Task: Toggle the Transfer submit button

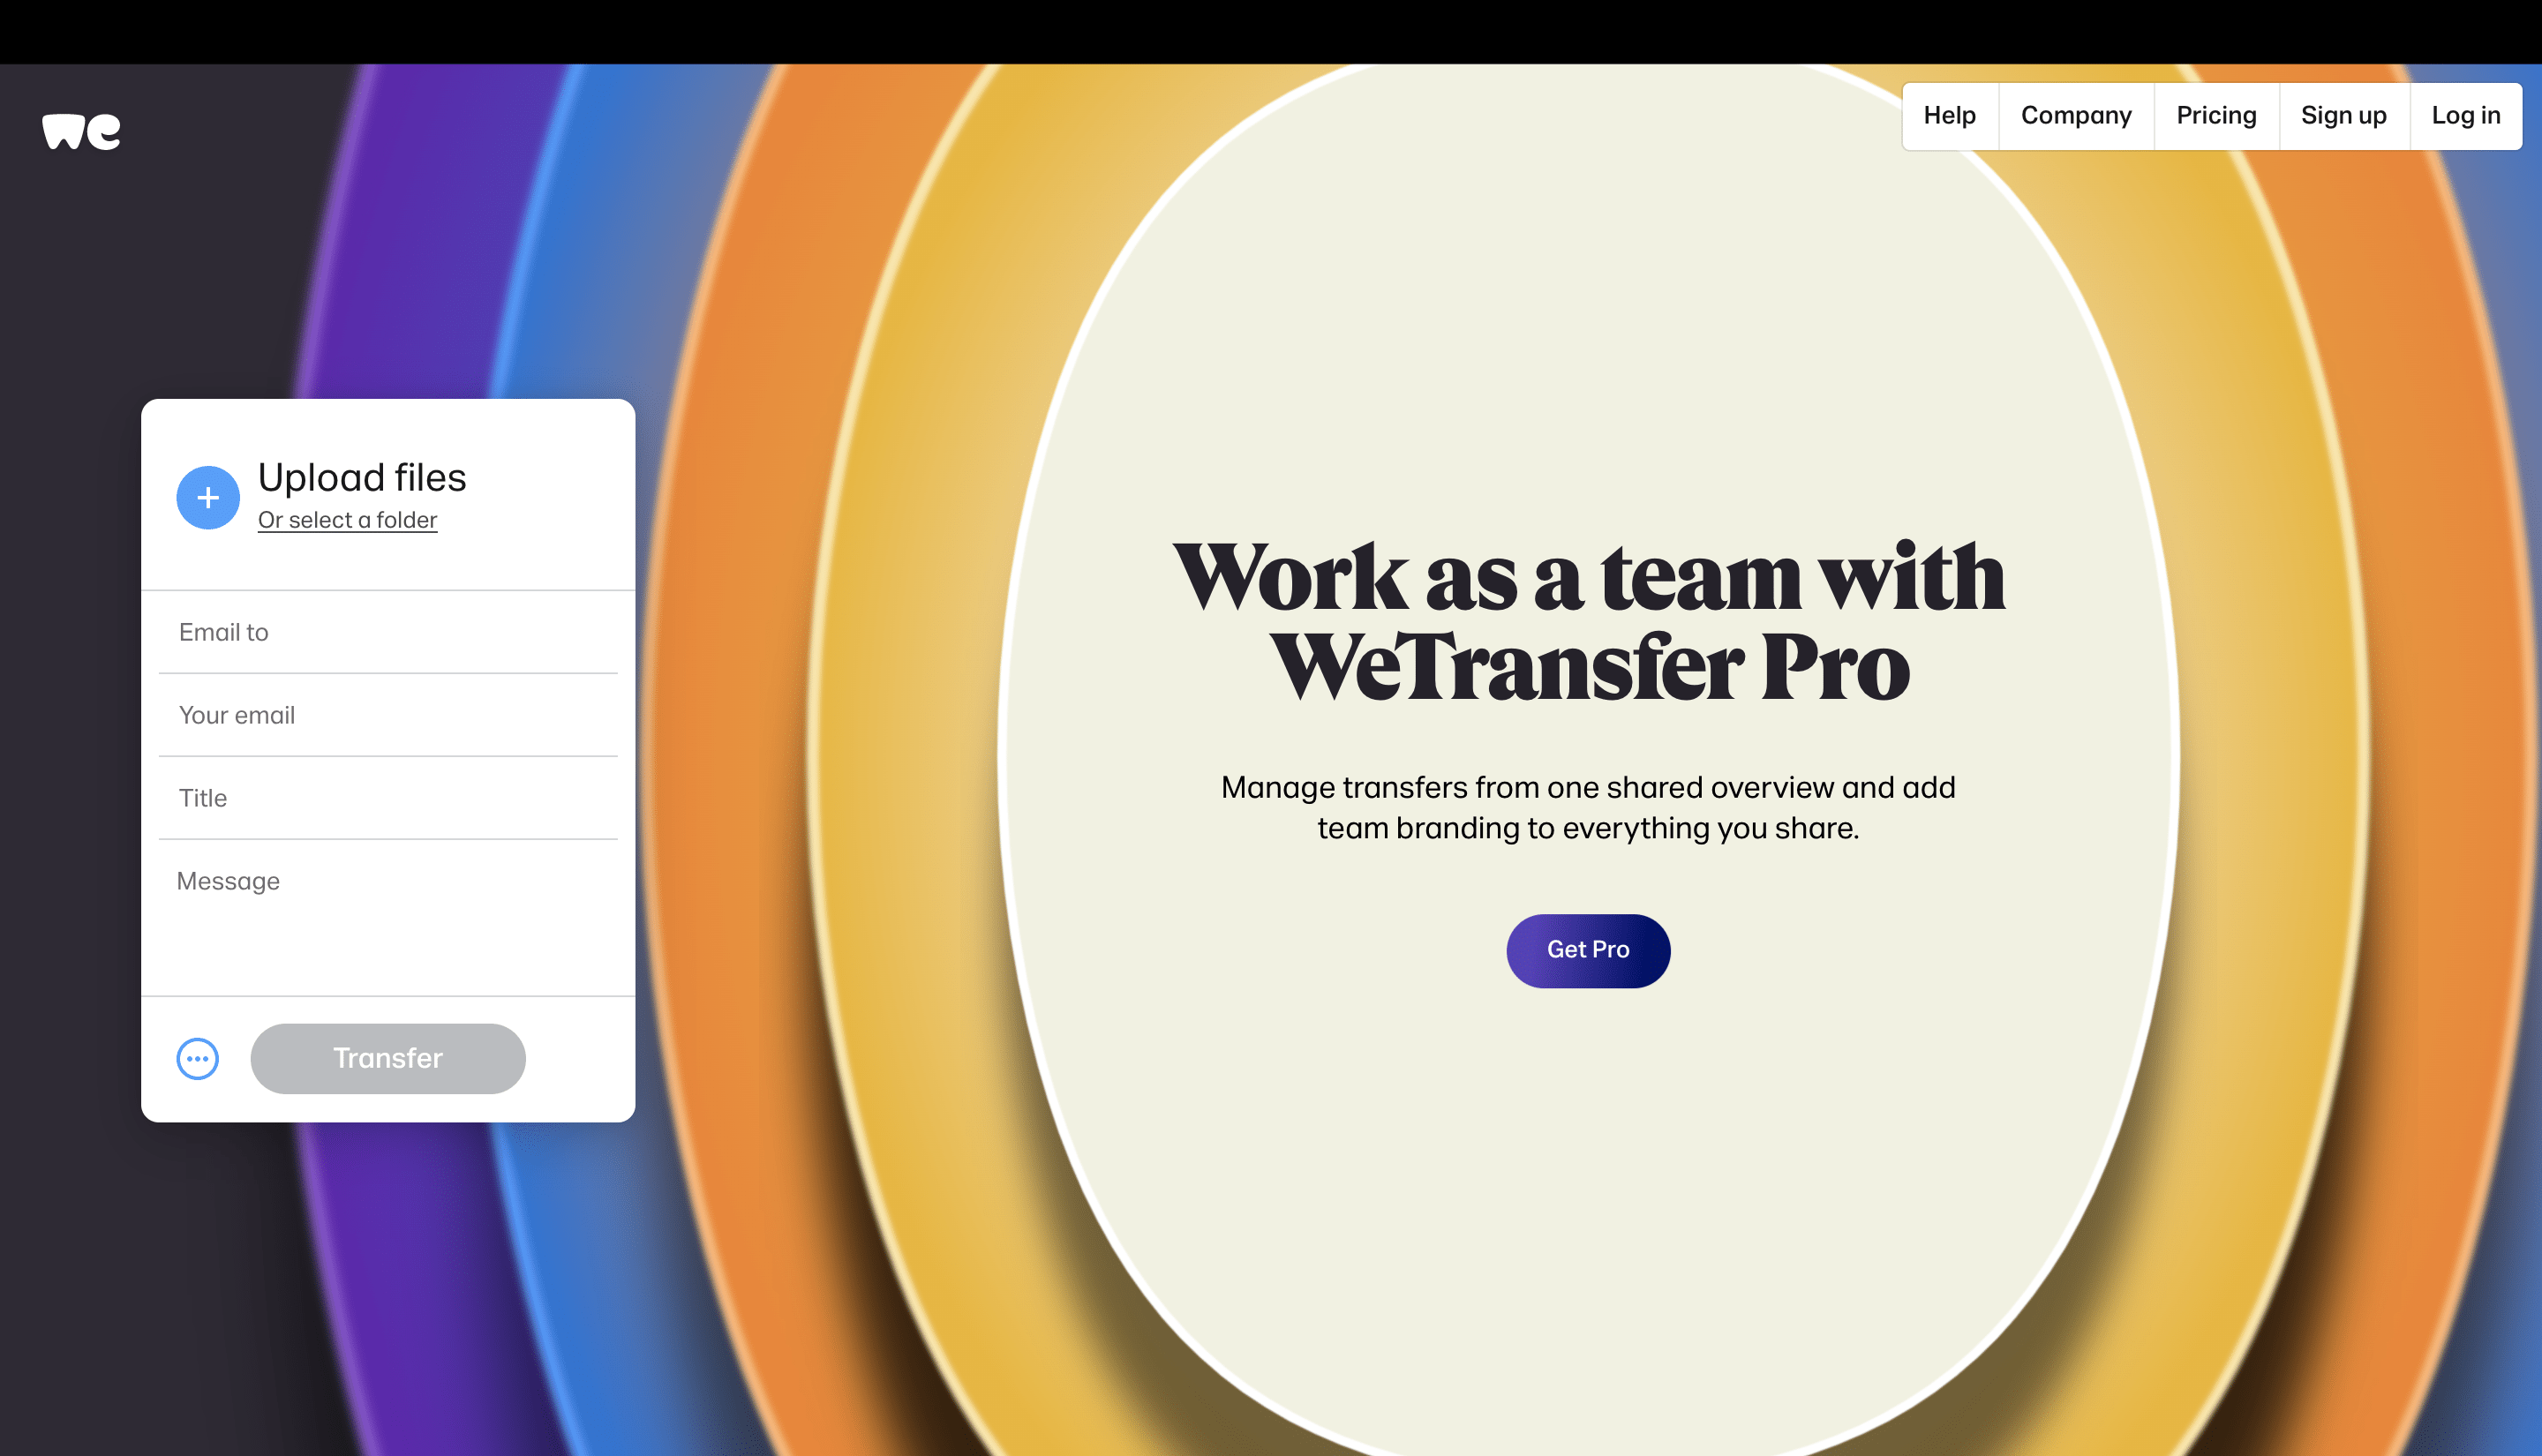Action: (387, 1058)
